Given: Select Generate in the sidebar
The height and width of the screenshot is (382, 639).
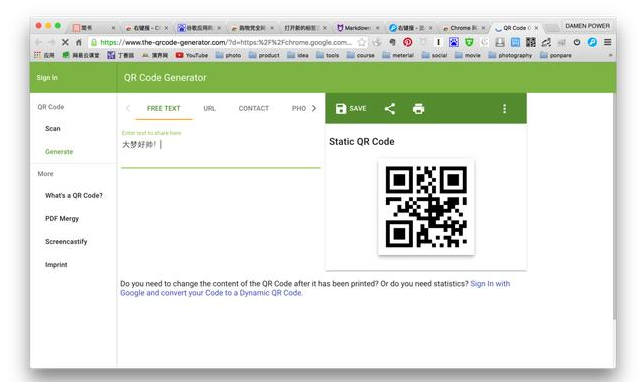Looking at the screenshot, I should (x=59, y=152).
